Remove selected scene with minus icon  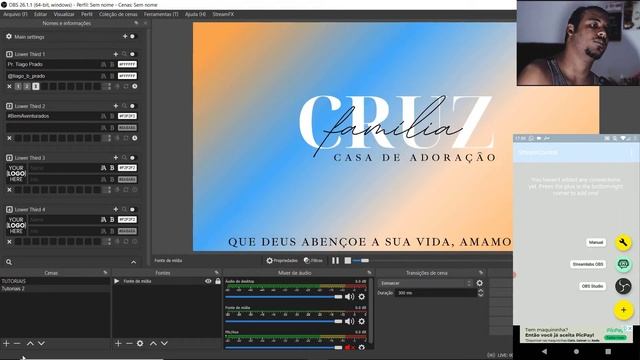click(17, 344)
